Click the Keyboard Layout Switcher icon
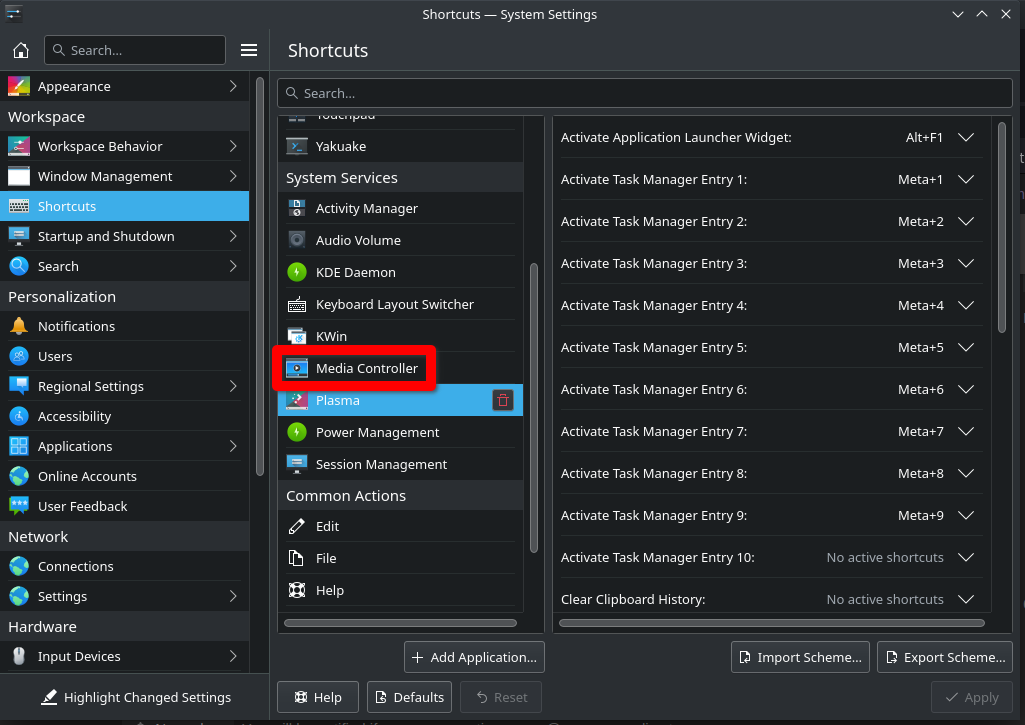 [297, 304]
